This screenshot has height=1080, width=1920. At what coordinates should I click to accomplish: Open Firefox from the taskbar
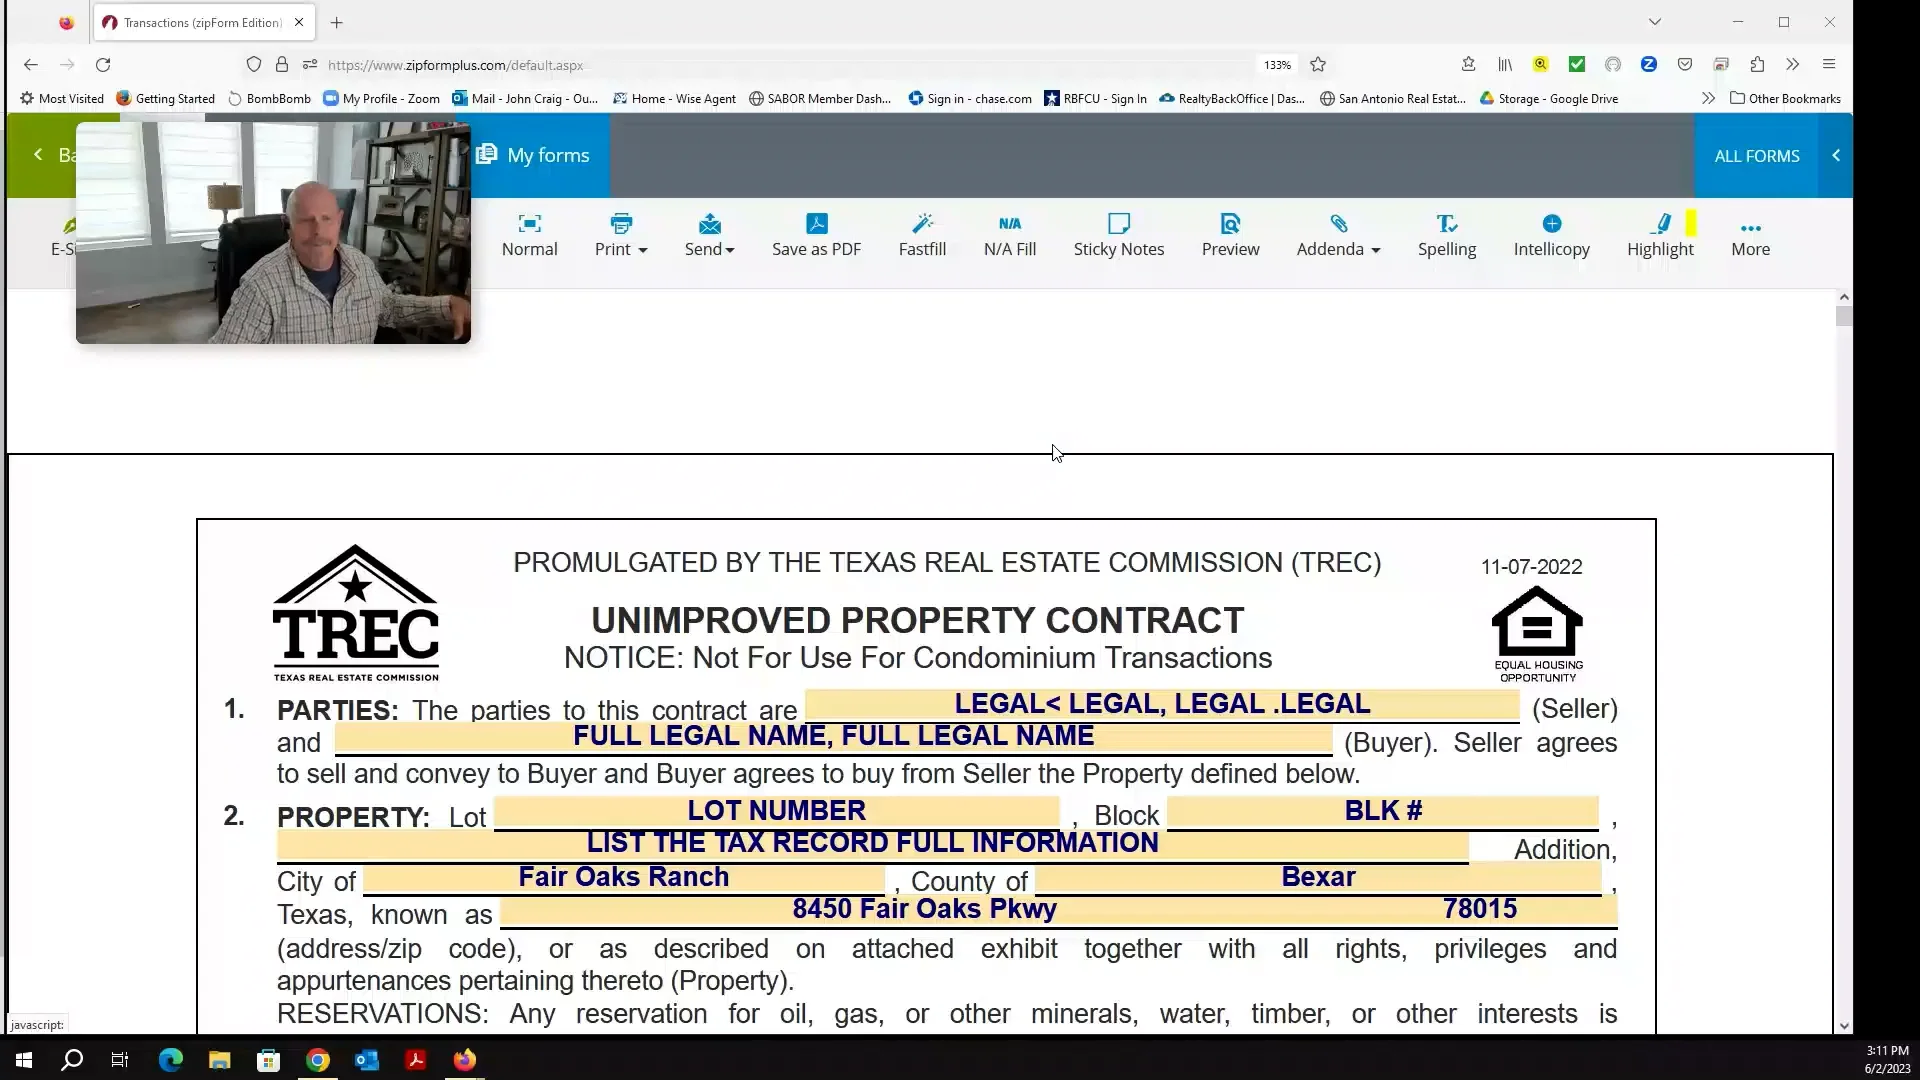point(463,1059)
